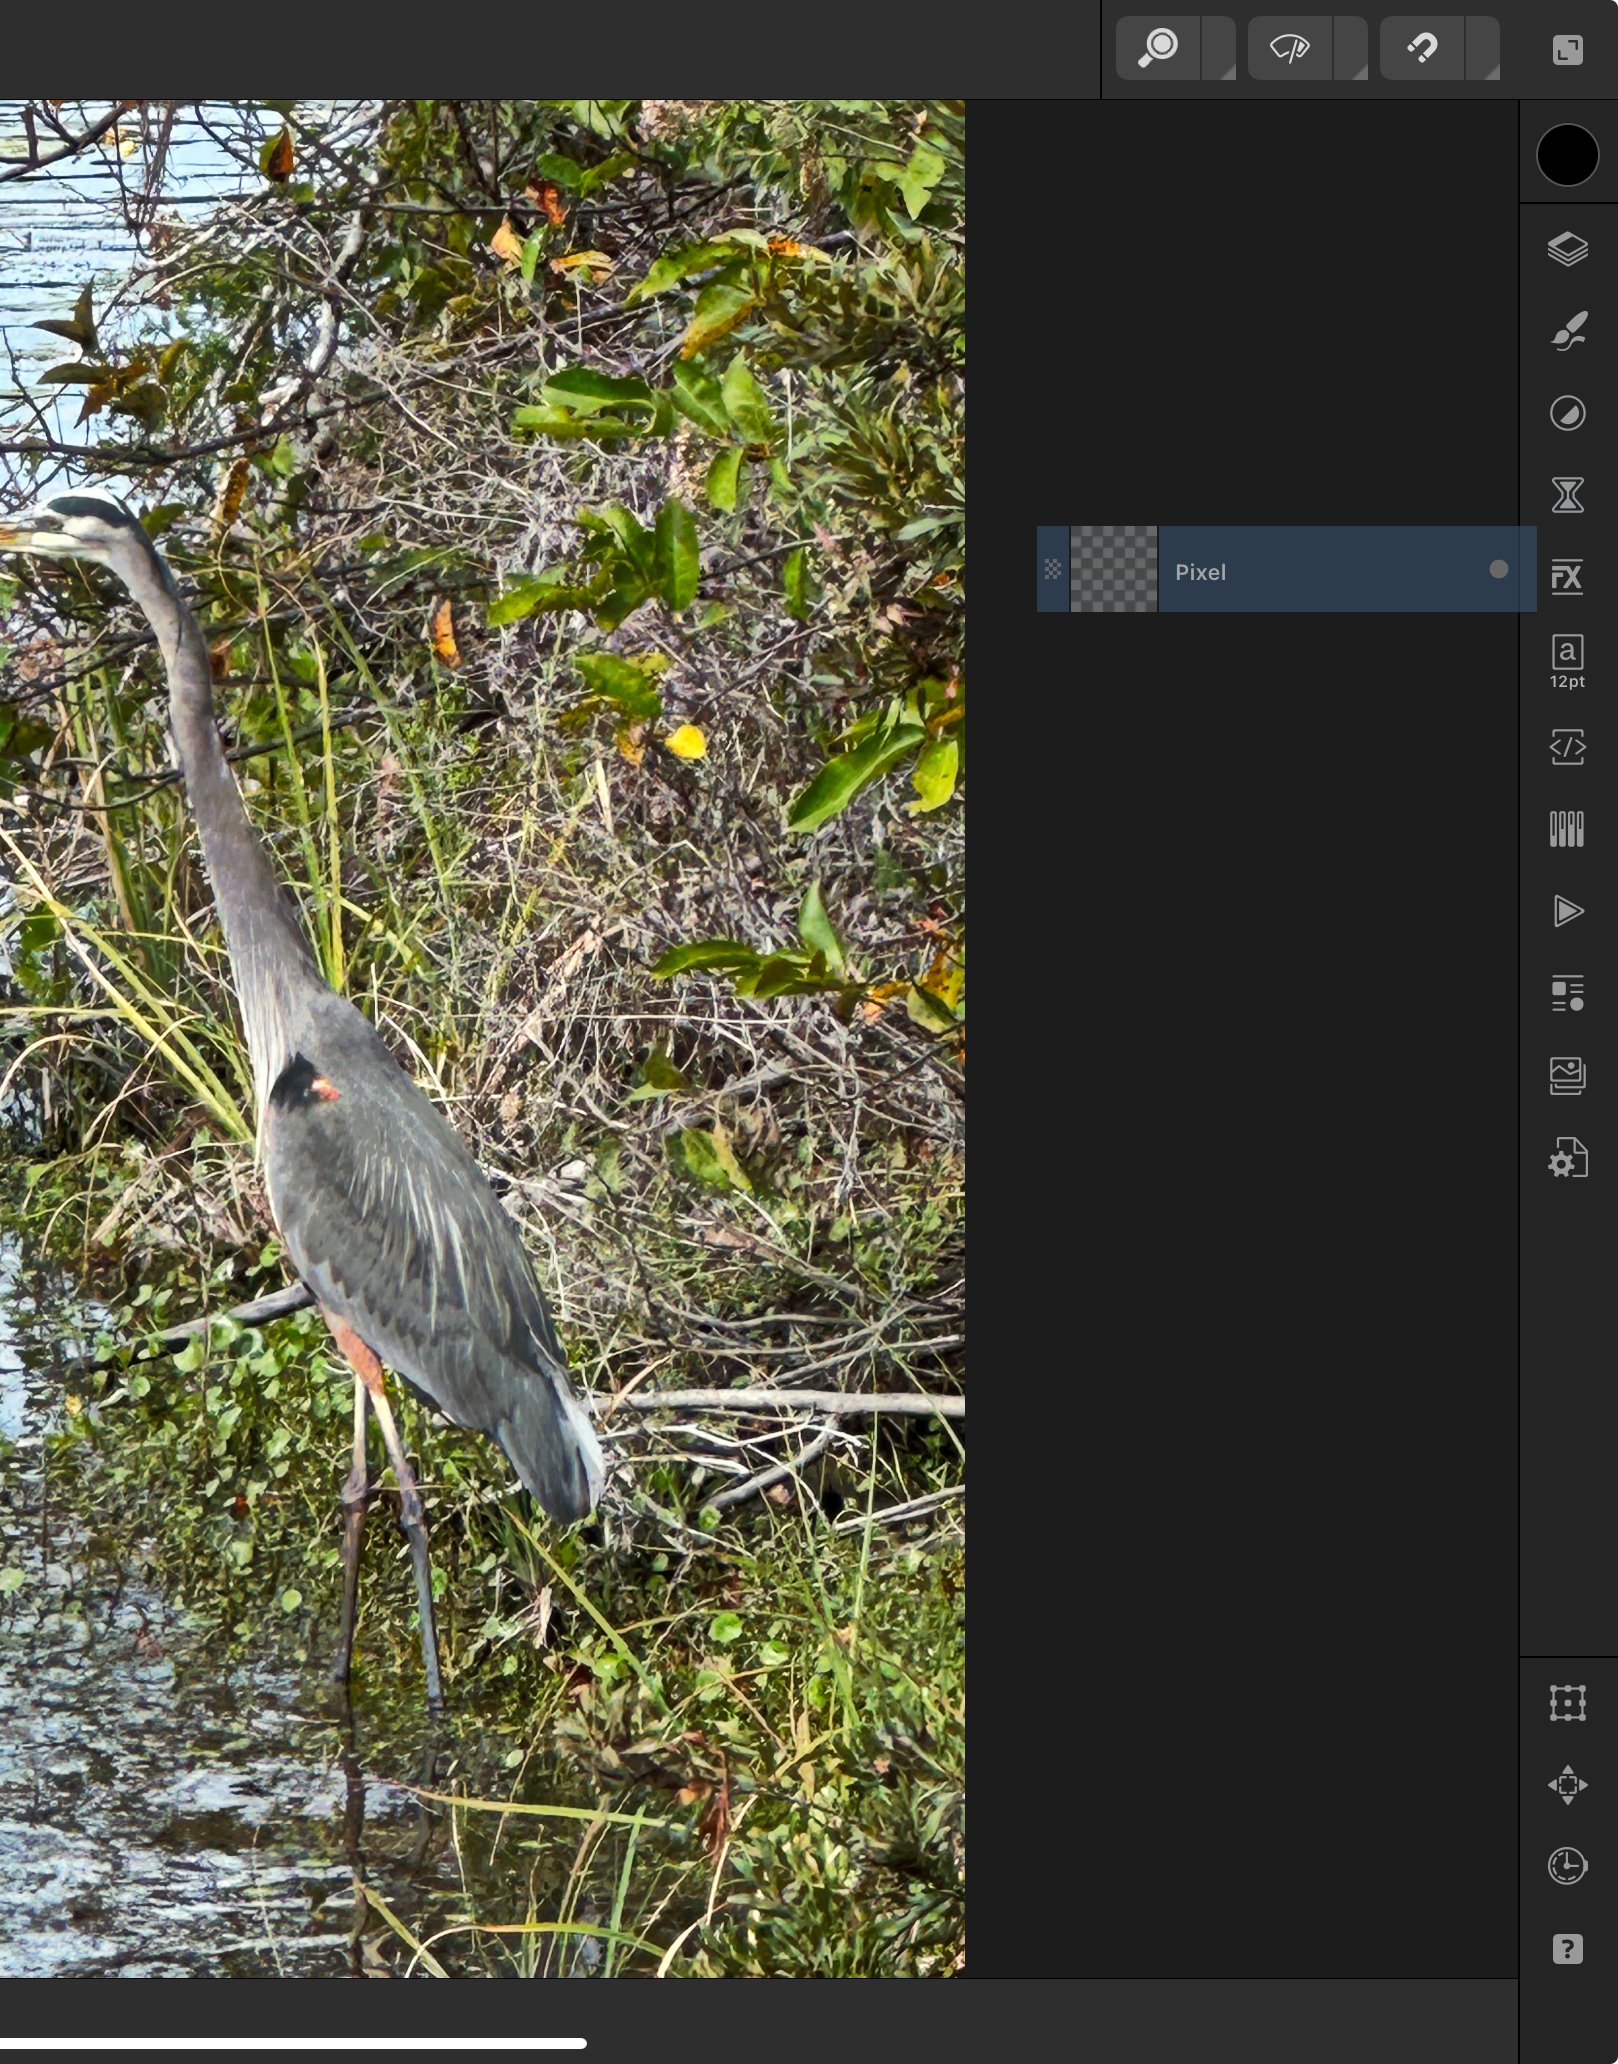Screen dimensions: 1618x2064
Task: Open the Navigator studio panel
Action: click(x=1567, y=1785)
